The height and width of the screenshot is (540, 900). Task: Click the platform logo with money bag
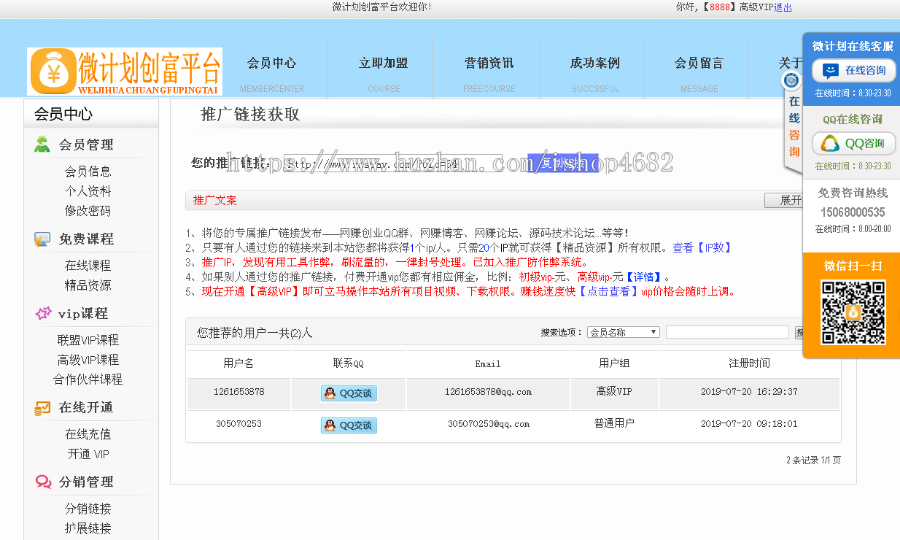(125, 71)
